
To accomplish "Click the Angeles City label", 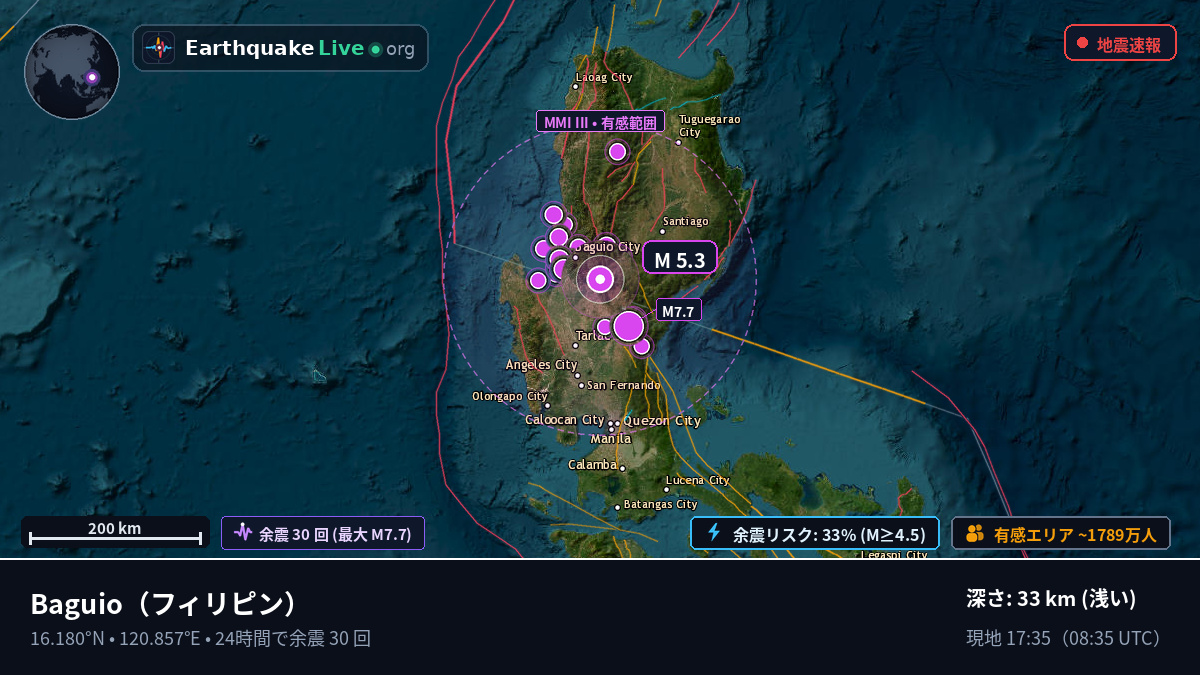I will 542,365.
